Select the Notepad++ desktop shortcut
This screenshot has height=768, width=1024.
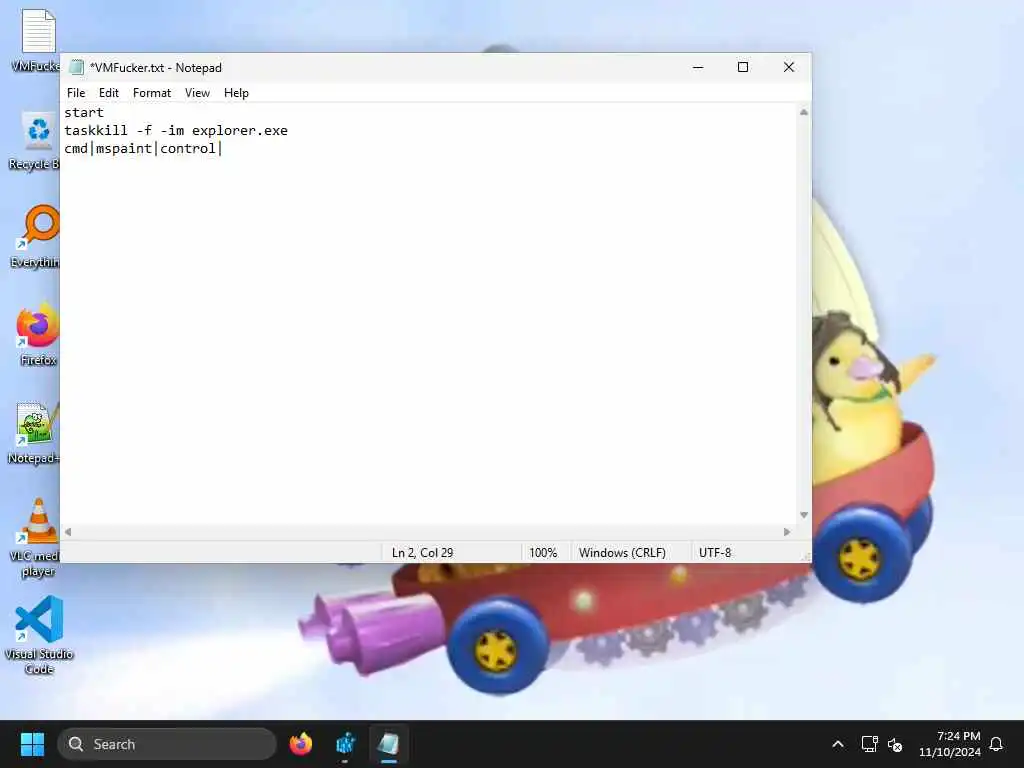34,433
